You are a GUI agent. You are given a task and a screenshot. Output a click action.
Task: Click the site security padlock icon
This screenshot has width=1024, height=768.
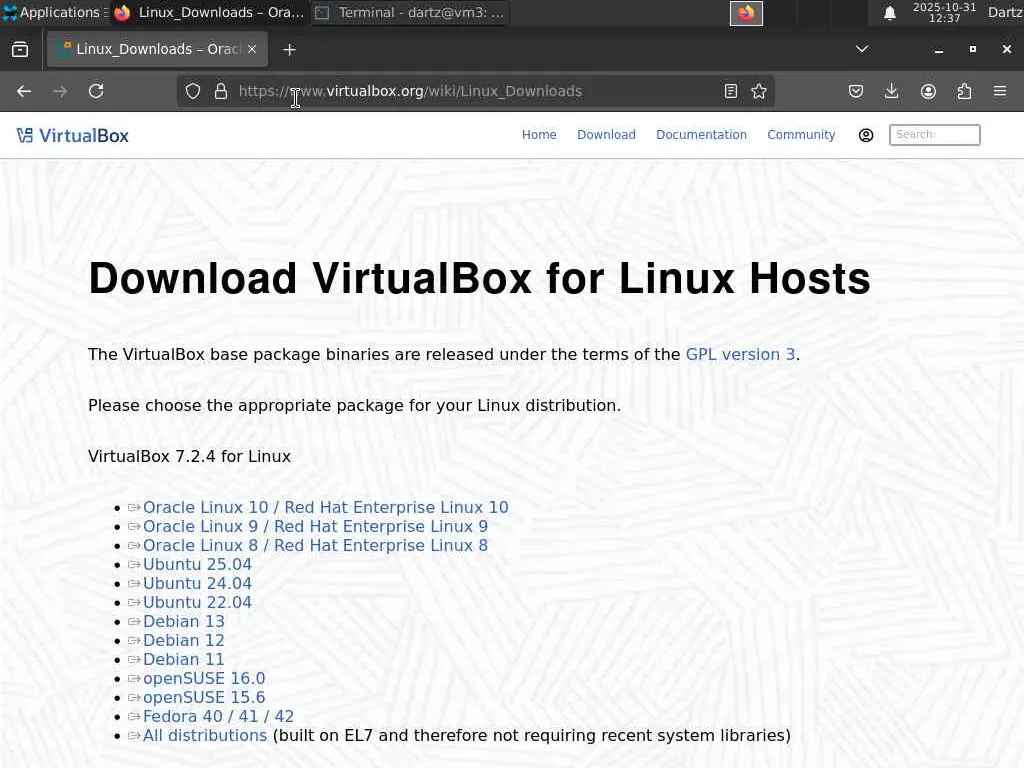(x=221, y=91)
